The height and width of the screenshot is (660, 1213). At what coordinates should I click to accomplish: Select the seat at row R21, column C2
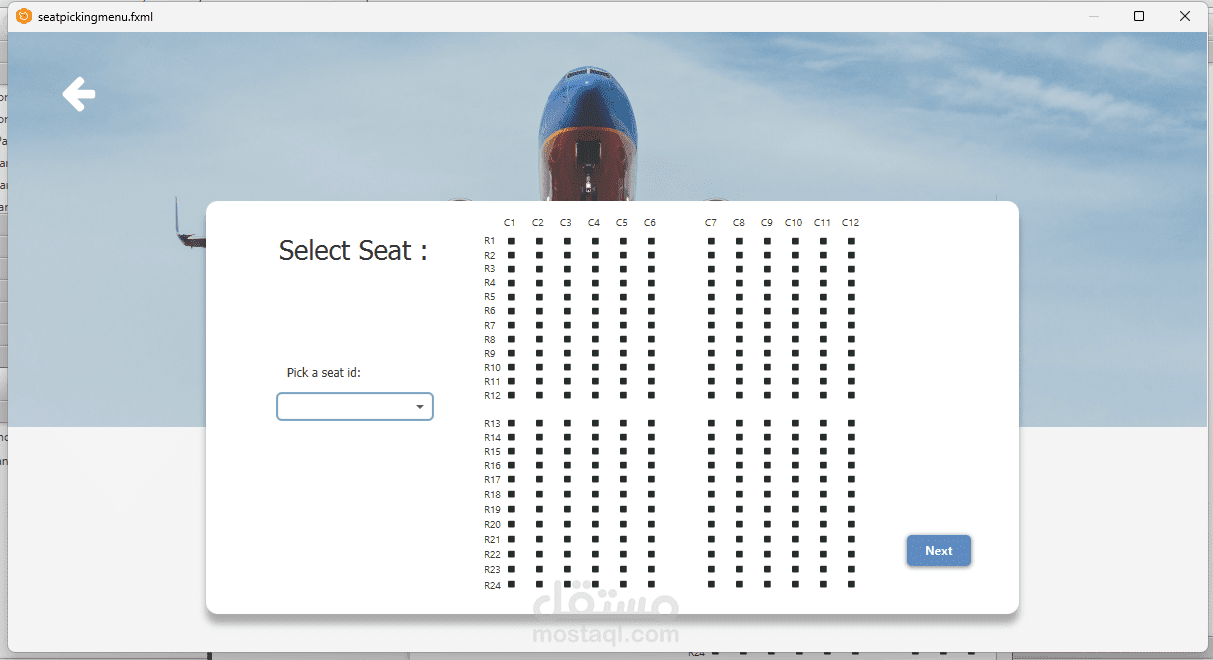click(x=539, y=539)
